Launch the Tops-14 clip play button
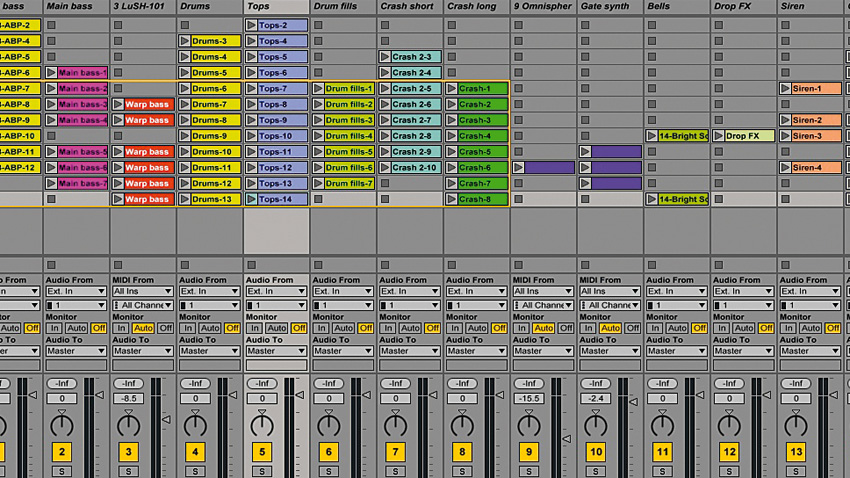 click(252, 199)
